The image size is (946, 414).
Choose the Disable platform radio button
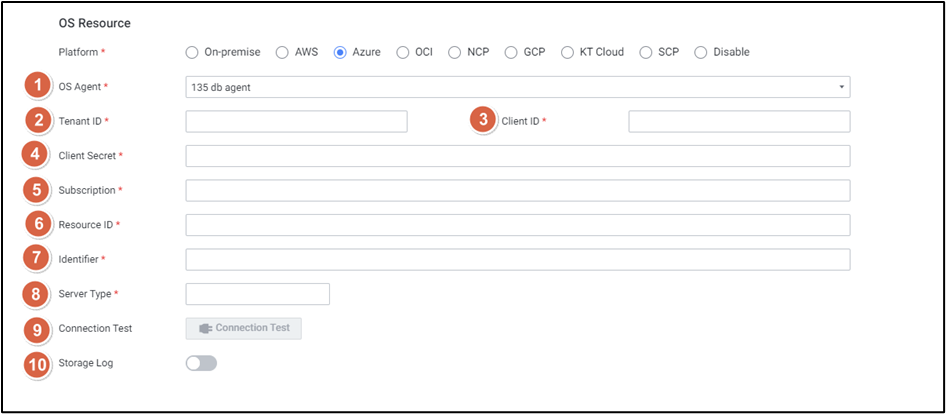700,52
